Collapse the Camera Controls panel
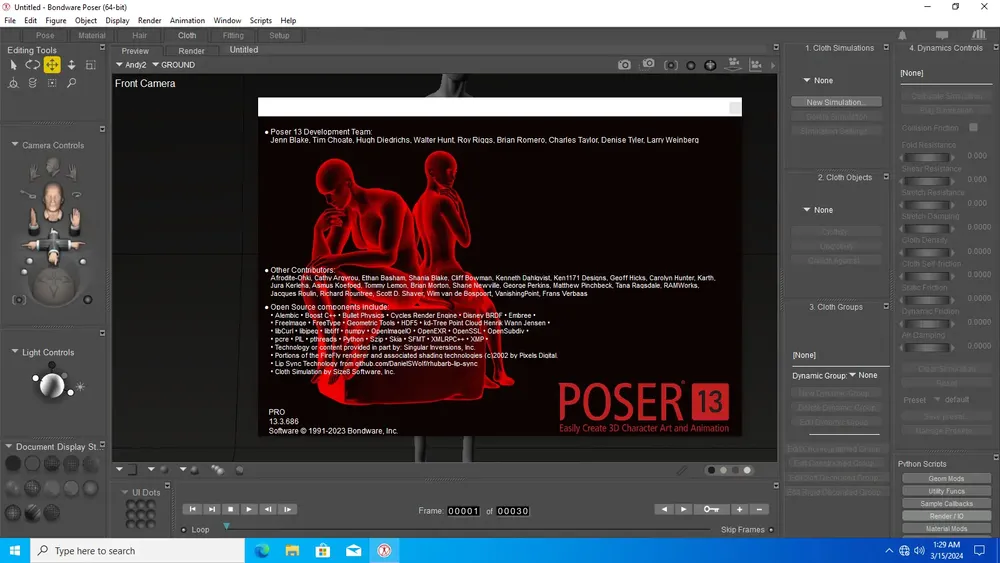Image resolution: width=1000 pixels, height=563 pixels. pyautogui.click(x=15, y=145)
